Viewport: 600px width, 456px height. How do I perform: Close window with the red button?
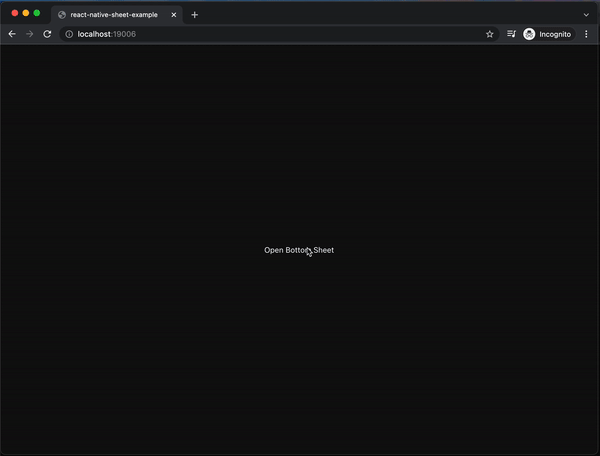(15, 13)
